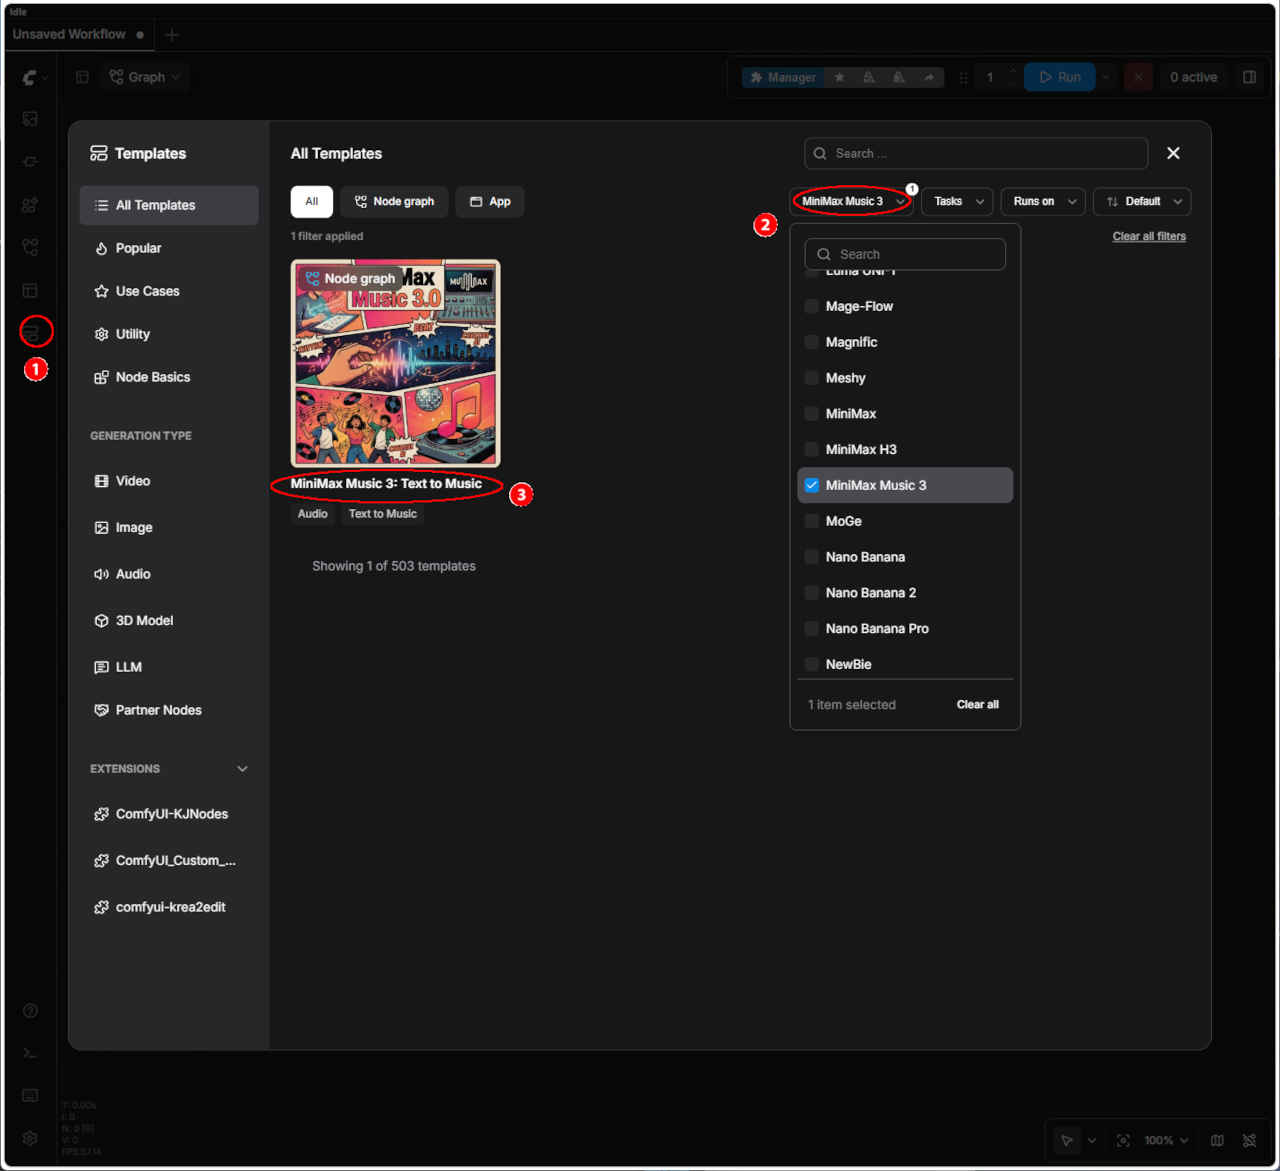Viewport: 1280px width, 1171px height.
Task: Toggle the panel layout icon left of Graph
Action: coord(82,77)
